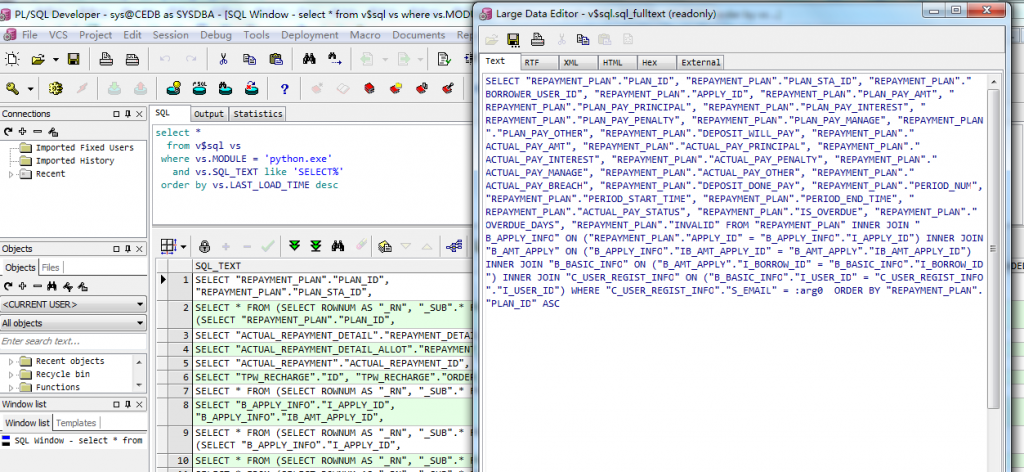Switch to the Statistics tab

257,114
